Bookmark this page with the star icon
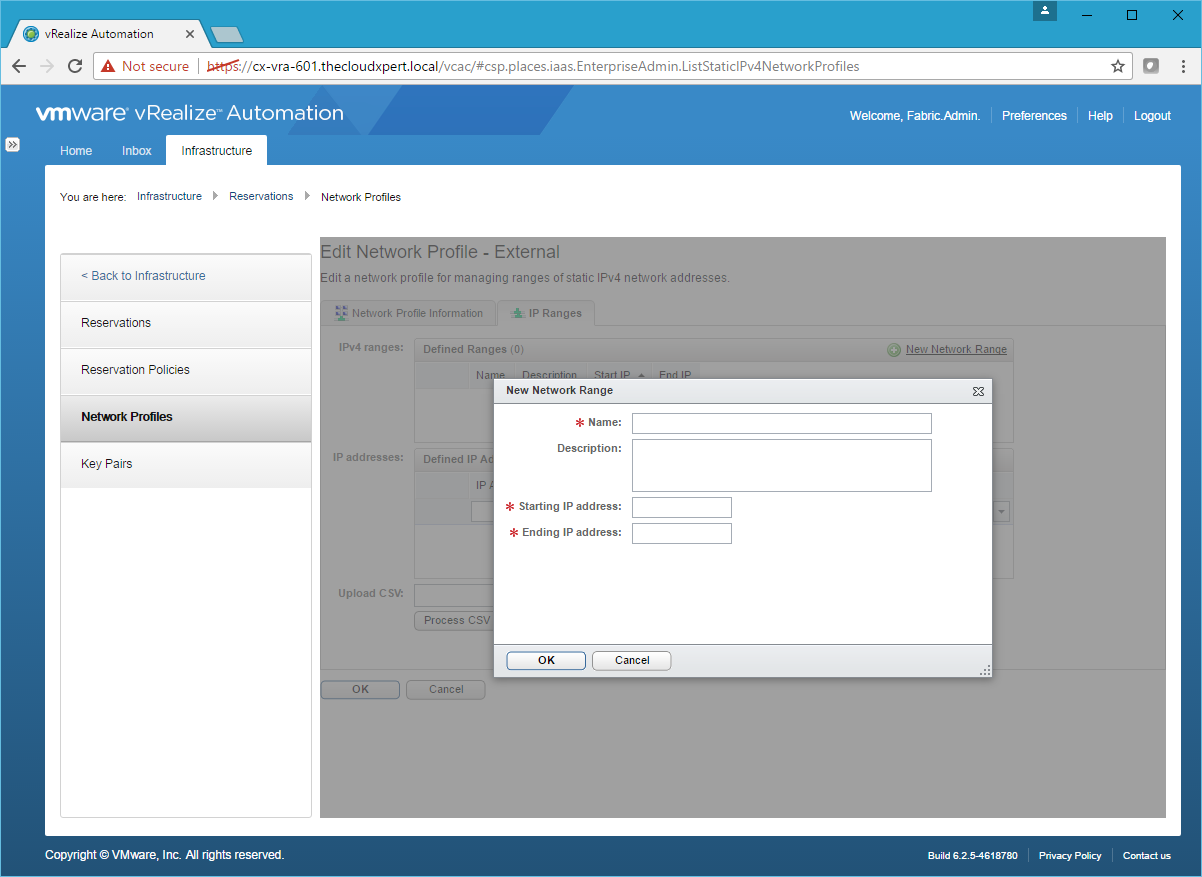This screenshot has height=877, width=1202. pos(1117,67)
